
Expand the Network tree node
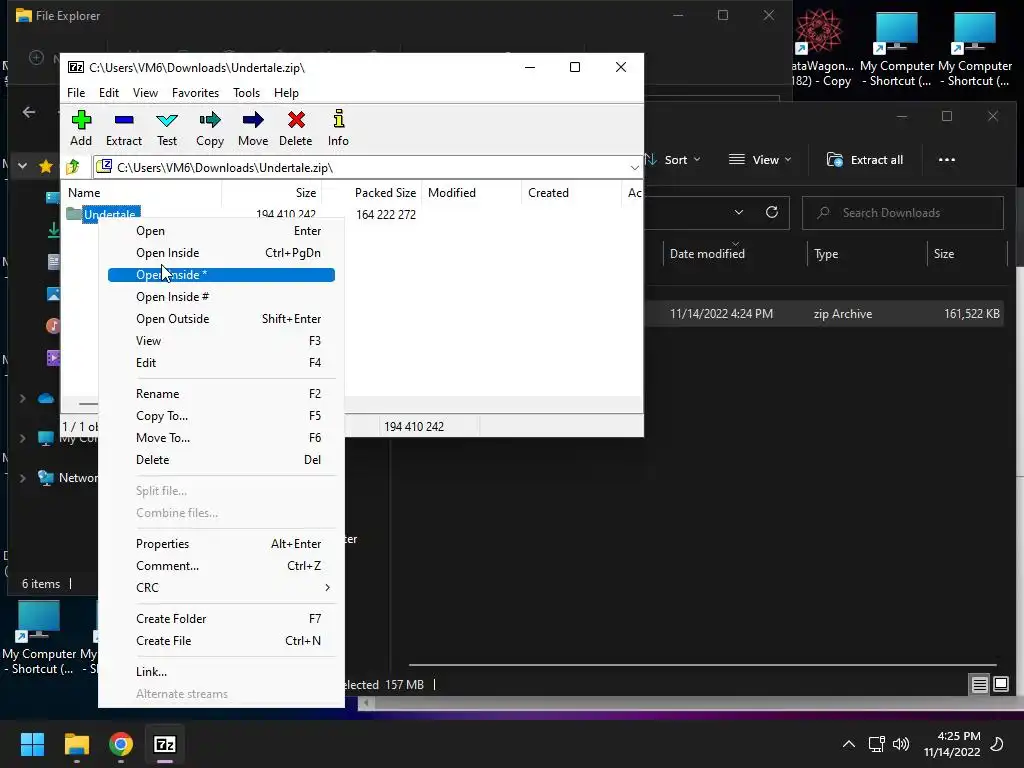22,478
